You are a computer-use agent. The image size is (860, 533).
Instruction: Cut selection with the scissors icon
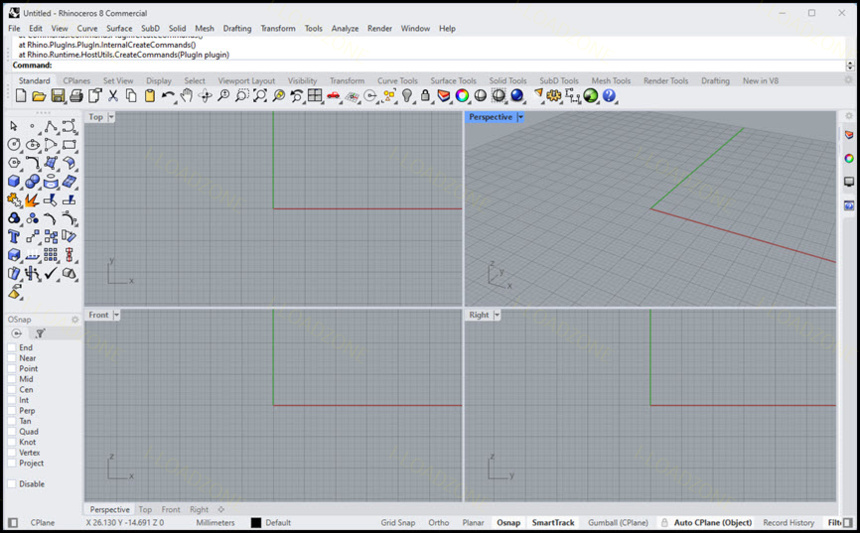coord(113,96)
